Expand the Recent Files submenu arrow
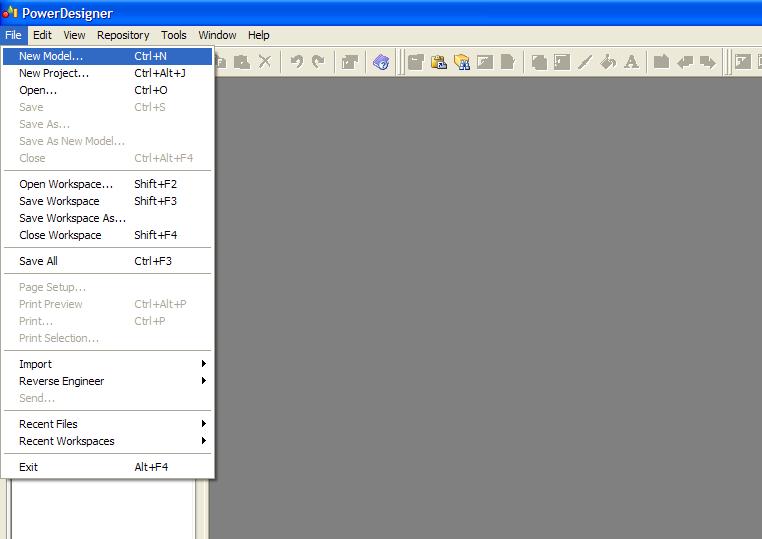Image resolution: width=762 pixels, height=539 pixels. click(204, 424)
